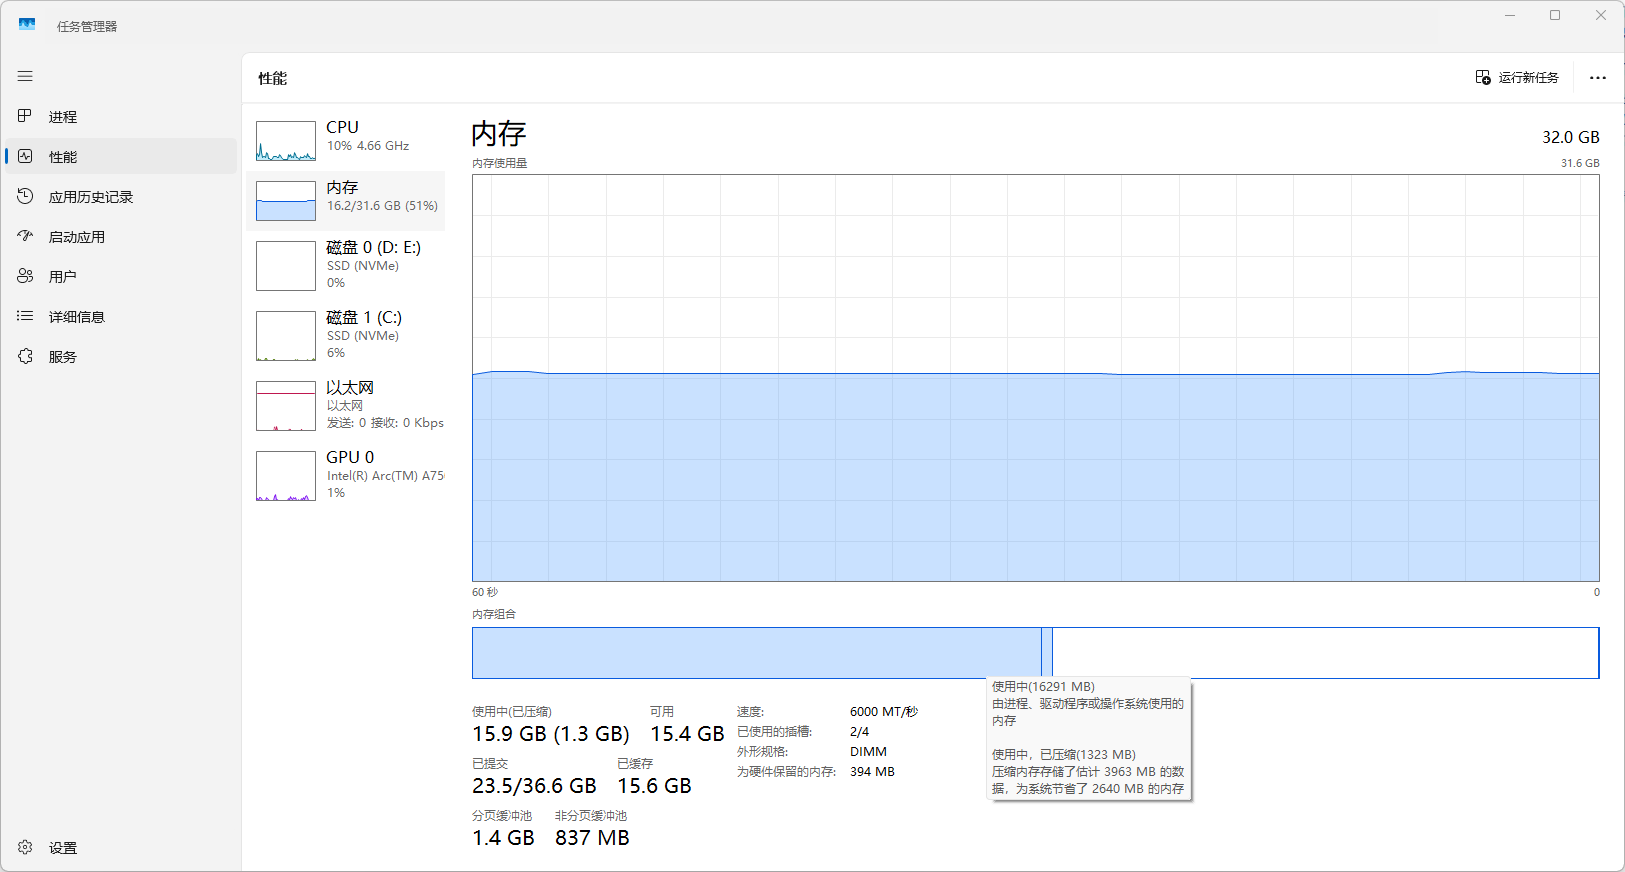
Task: Select the 服务 services icon
Action: (25, 356)
